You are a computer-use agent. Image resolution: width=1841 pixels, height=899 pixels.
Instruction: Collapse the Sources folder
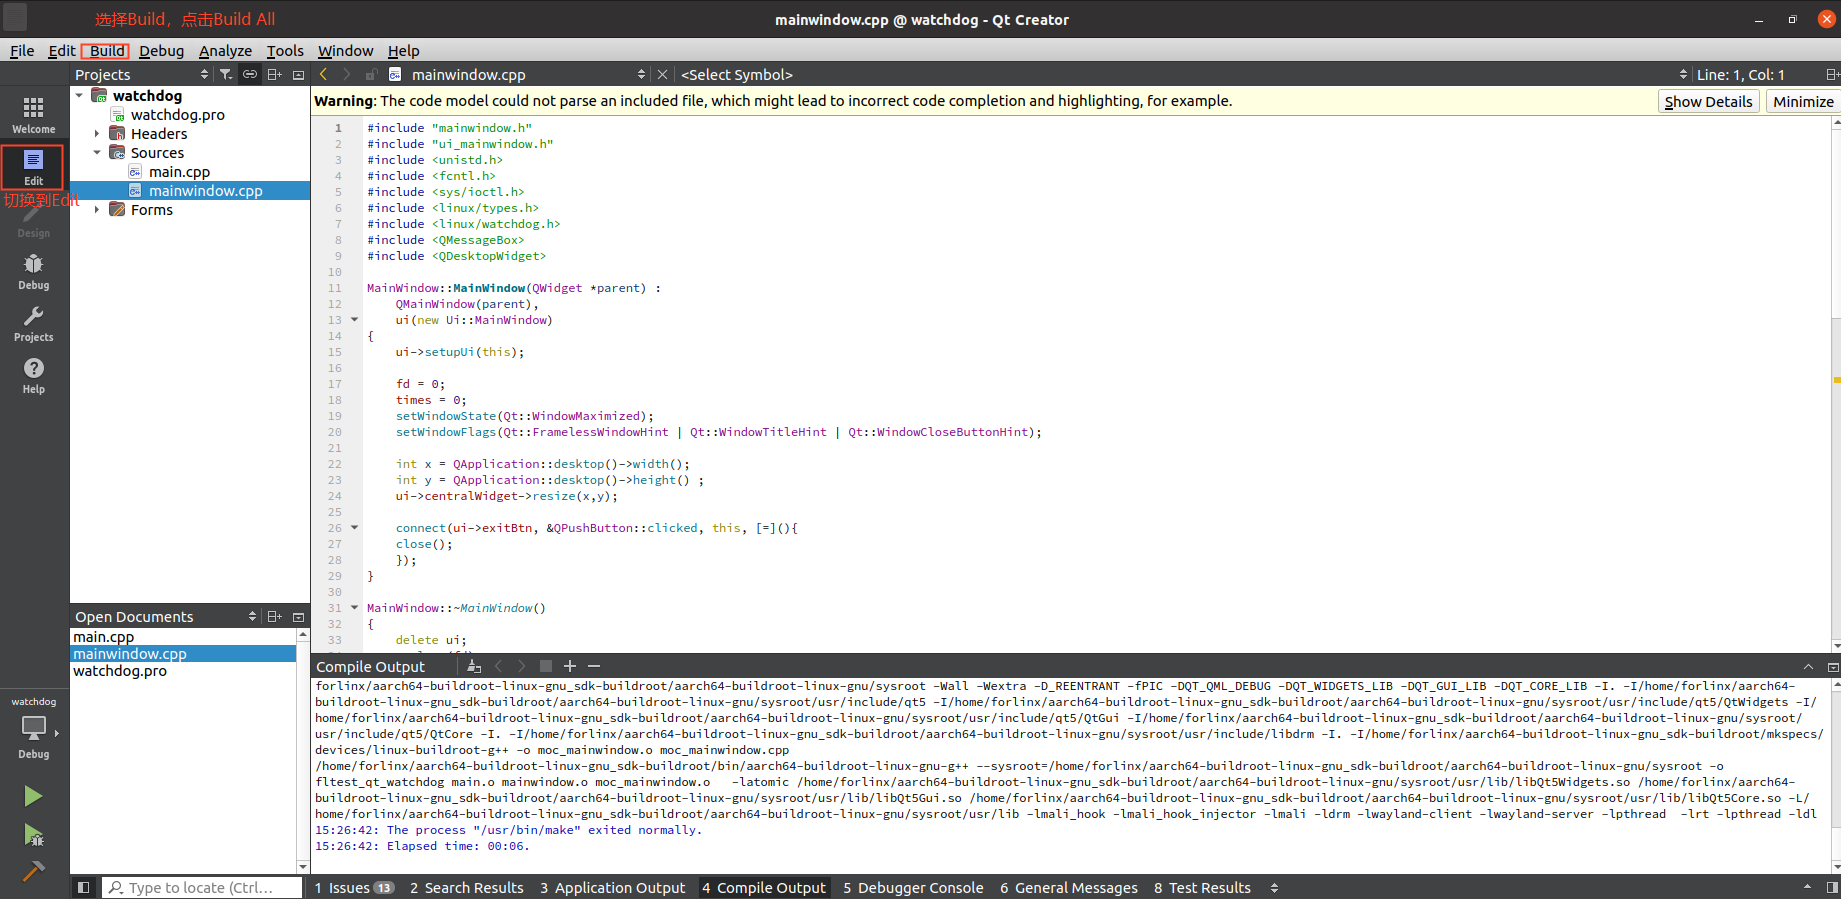click(x=97, y=152)
